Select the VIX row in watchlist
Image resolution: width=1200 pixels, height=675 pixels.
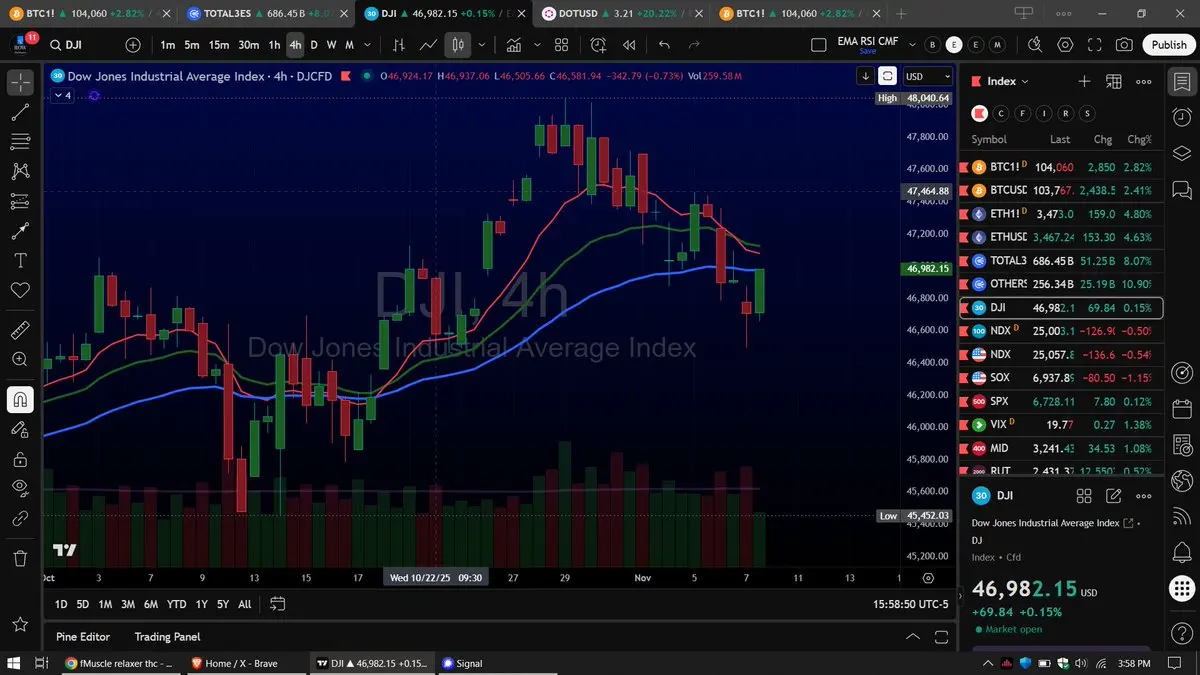click(1059, 425)
